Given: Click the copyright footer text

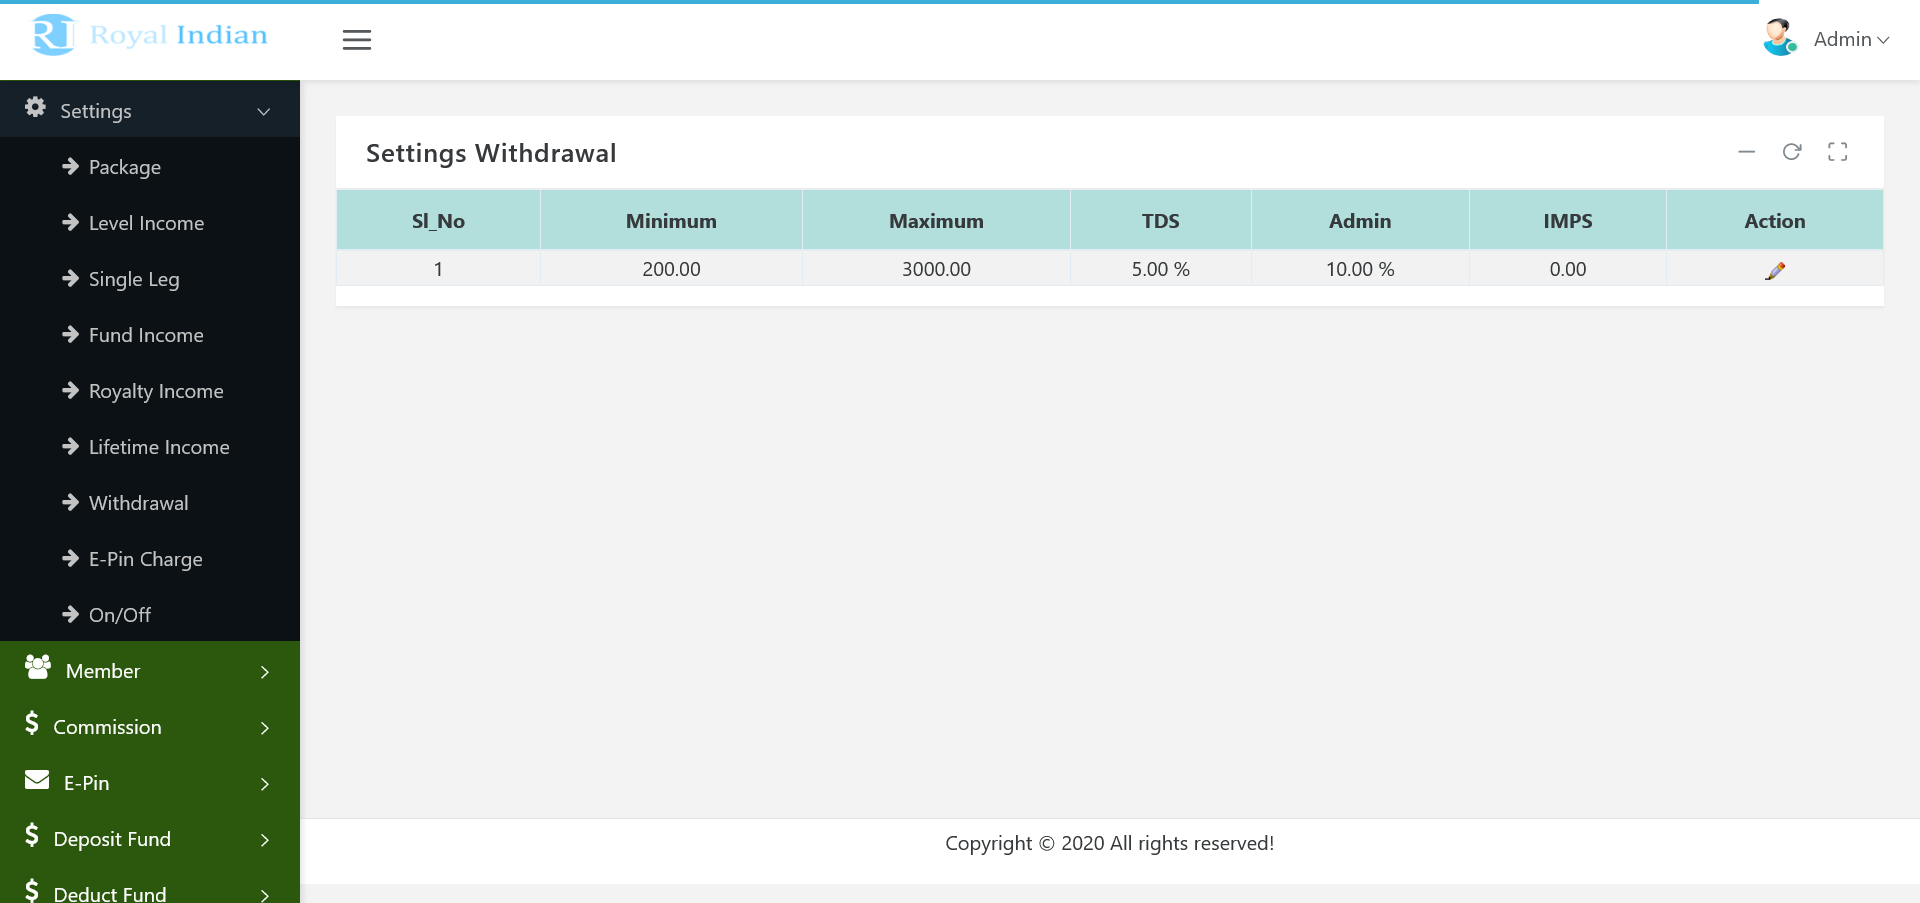Looking at the screenshot, I should pyautogui.click(x=1110, y=843).
